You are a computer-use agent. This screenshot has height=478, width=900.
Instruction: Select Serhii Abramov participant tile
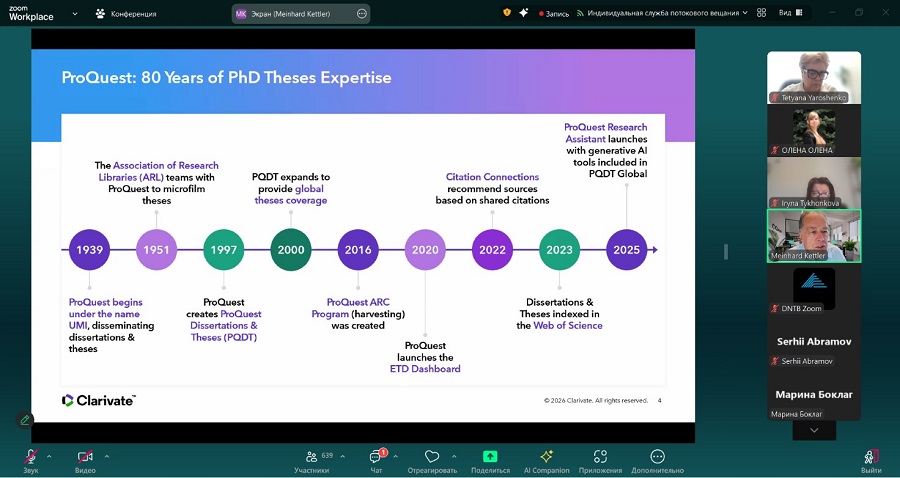814,343
